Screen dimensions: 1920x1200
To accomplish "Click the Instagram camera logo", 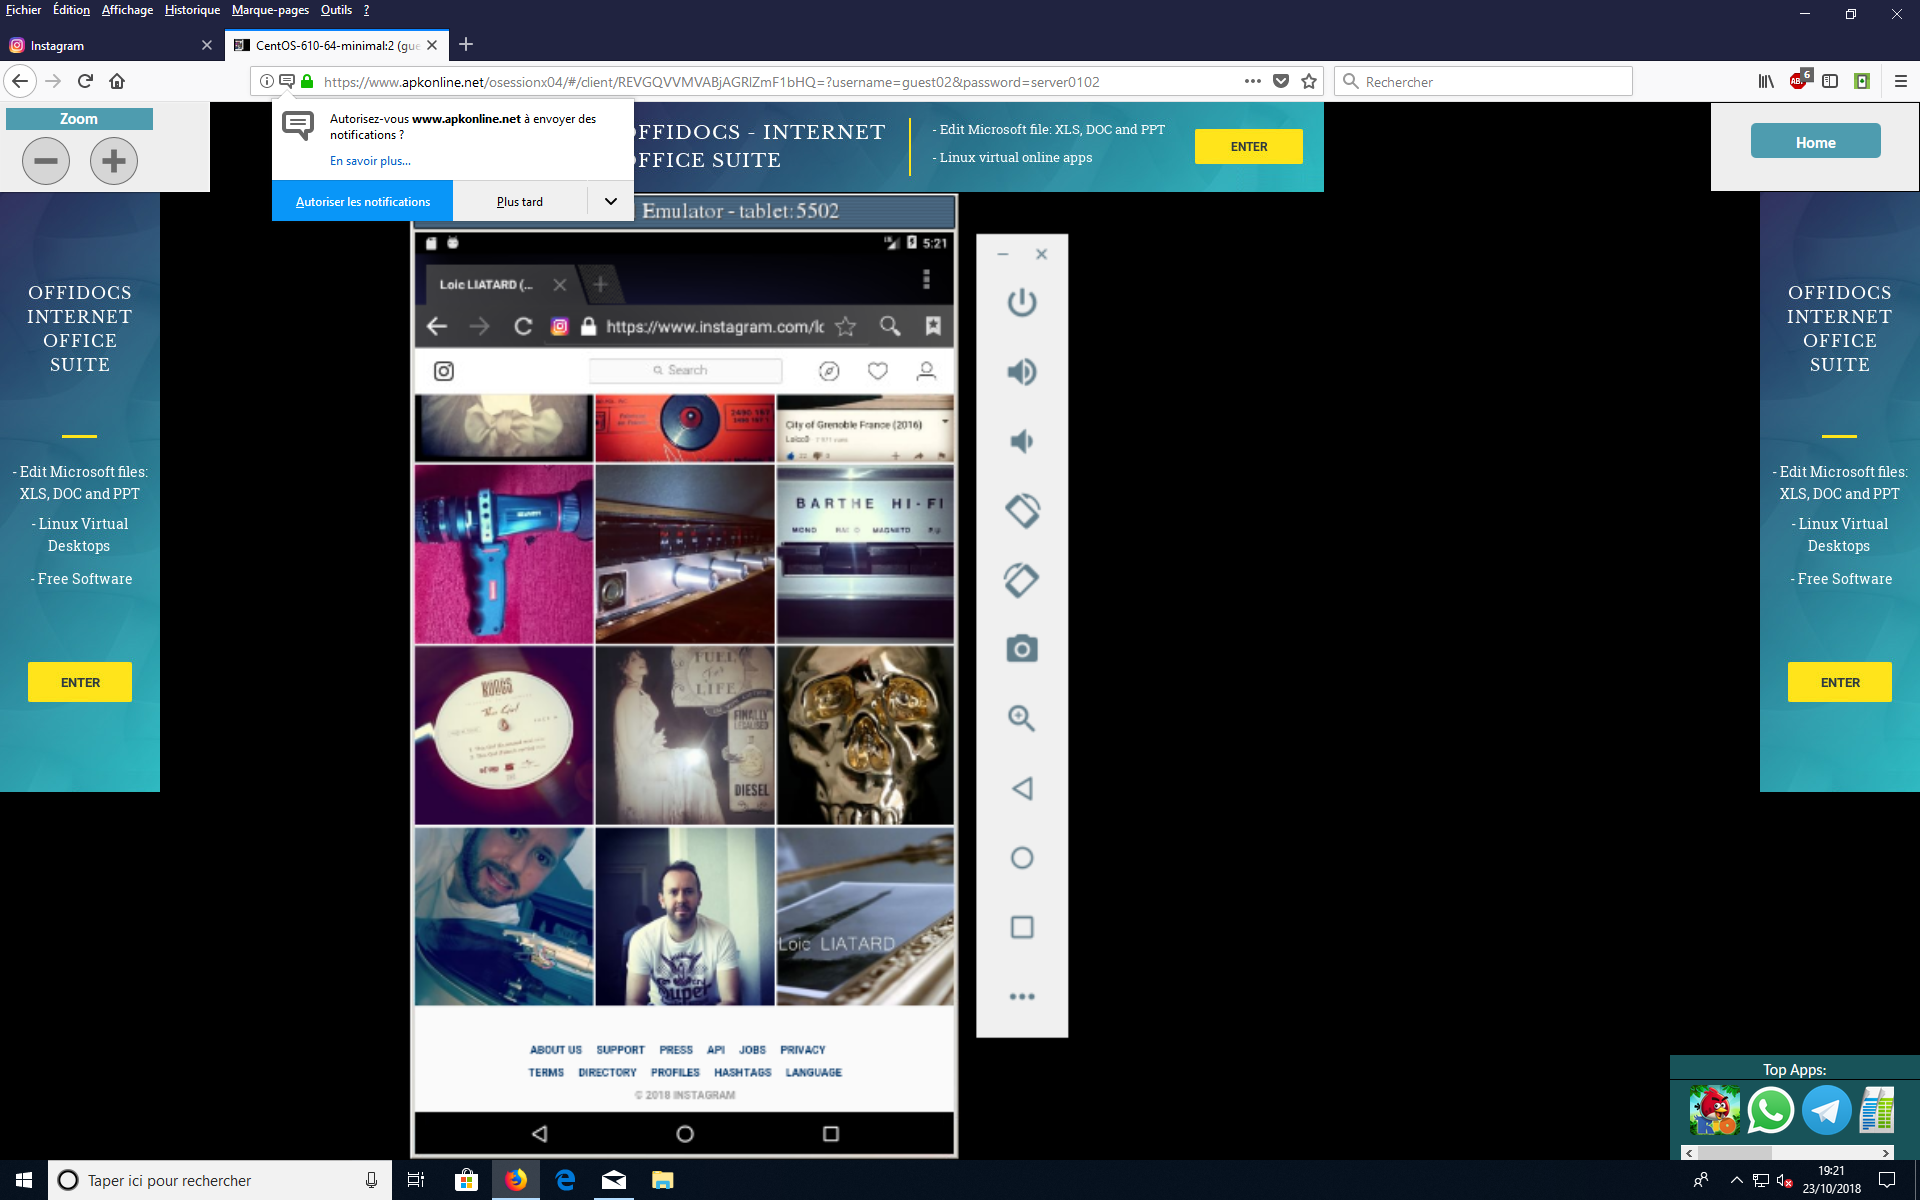I will pyautogui.click(x=444, y=371).
